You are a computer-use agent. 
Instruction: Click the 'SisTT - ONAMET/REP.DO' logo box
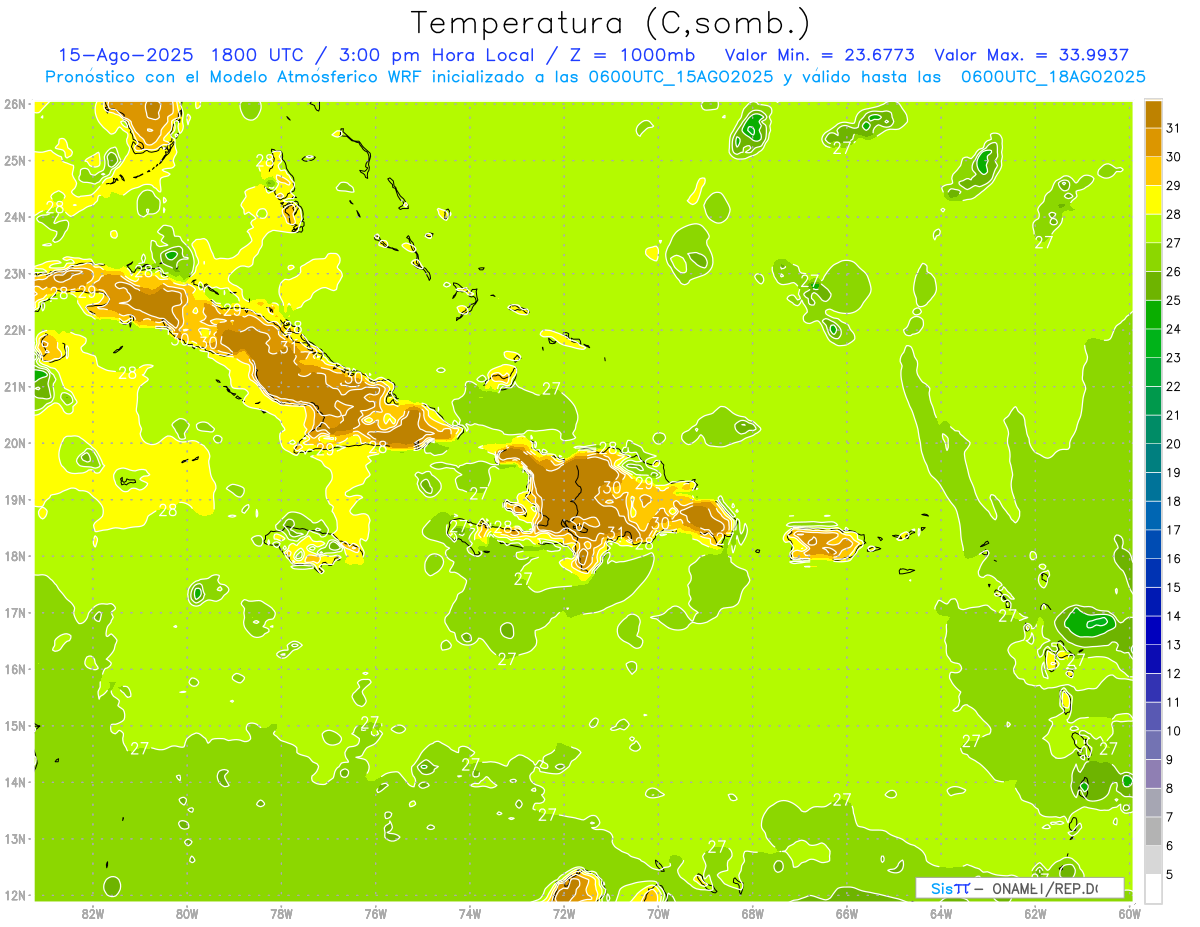click(x=1019, y=888)
